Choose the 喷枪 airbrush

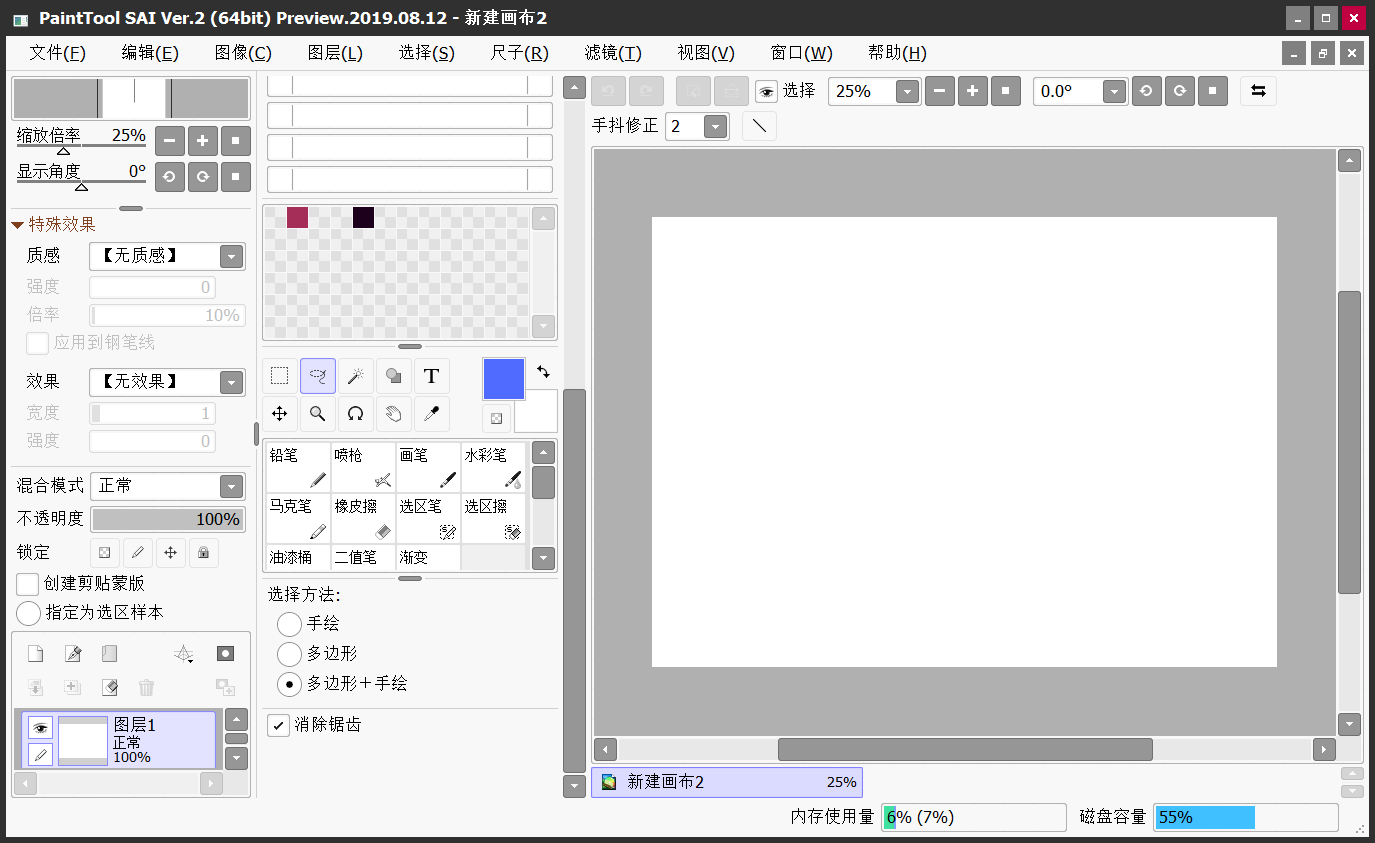[x=363, y=468]
